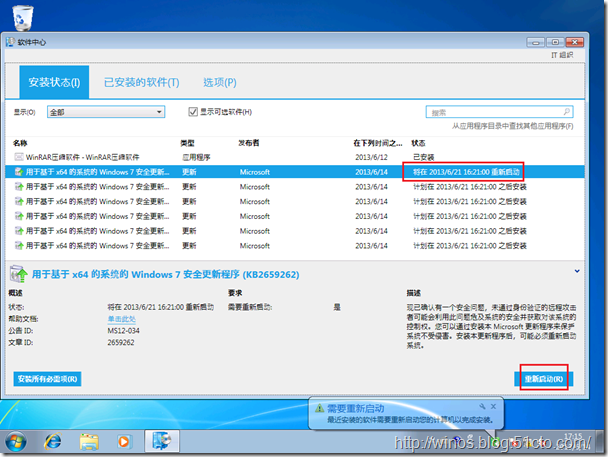608x457 pixels.
Task: Click status 将在 2013/6/21 16:21:00 重新启动
Action: 466,172
